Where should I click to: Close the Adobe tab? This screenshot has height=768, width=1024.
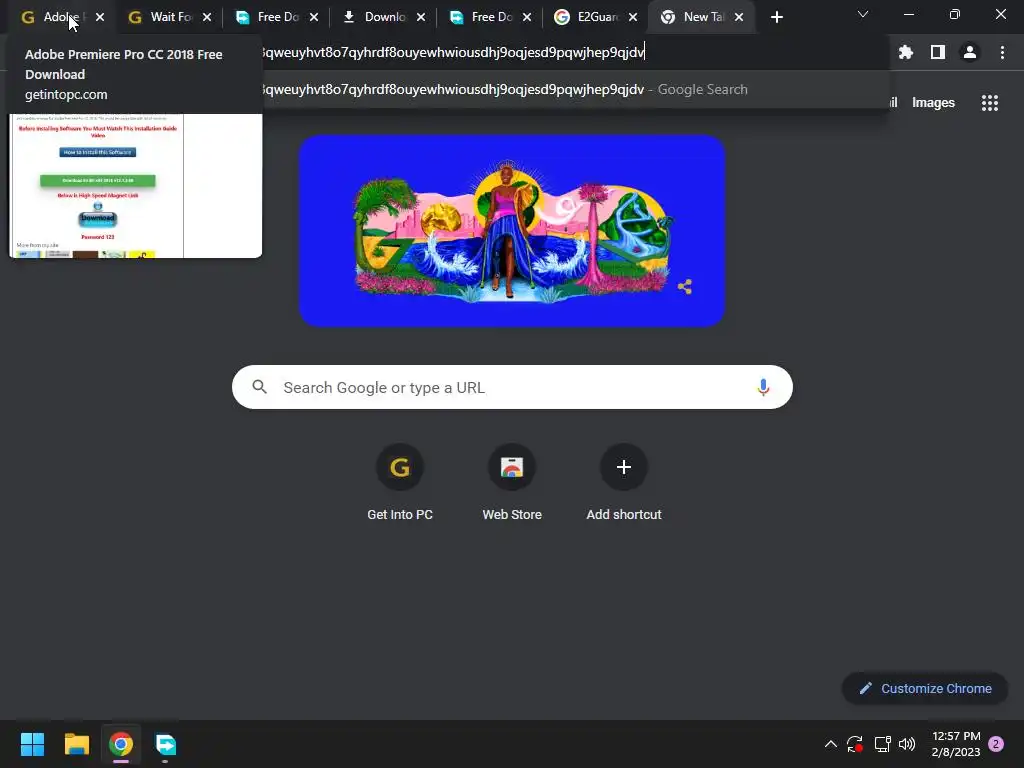[x=100, y=17]
